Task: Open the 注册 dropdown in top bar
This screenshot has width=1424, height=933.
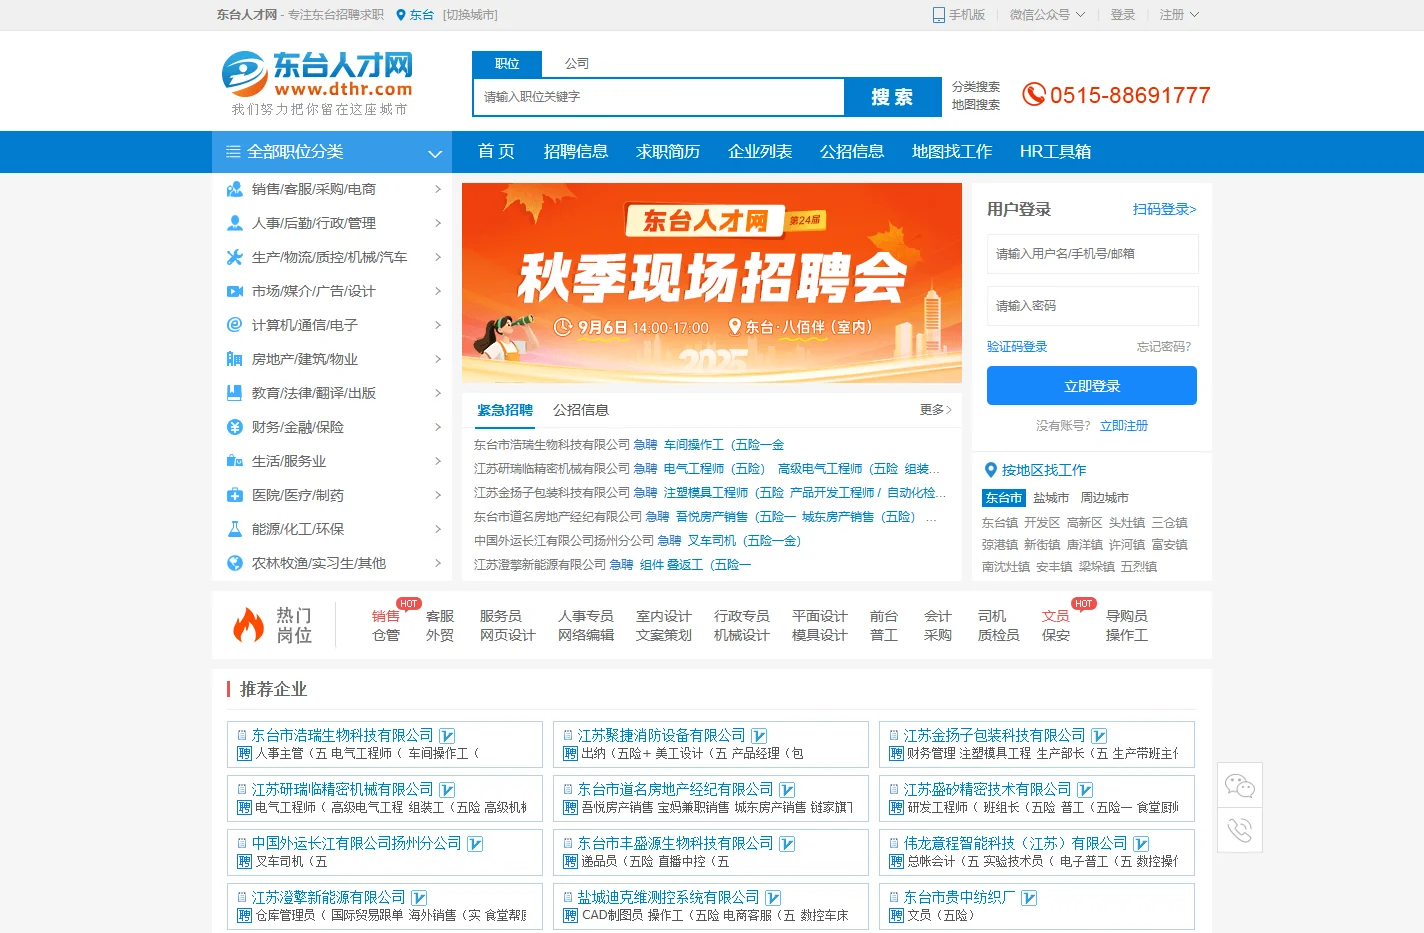Action: click(1179, 15)
